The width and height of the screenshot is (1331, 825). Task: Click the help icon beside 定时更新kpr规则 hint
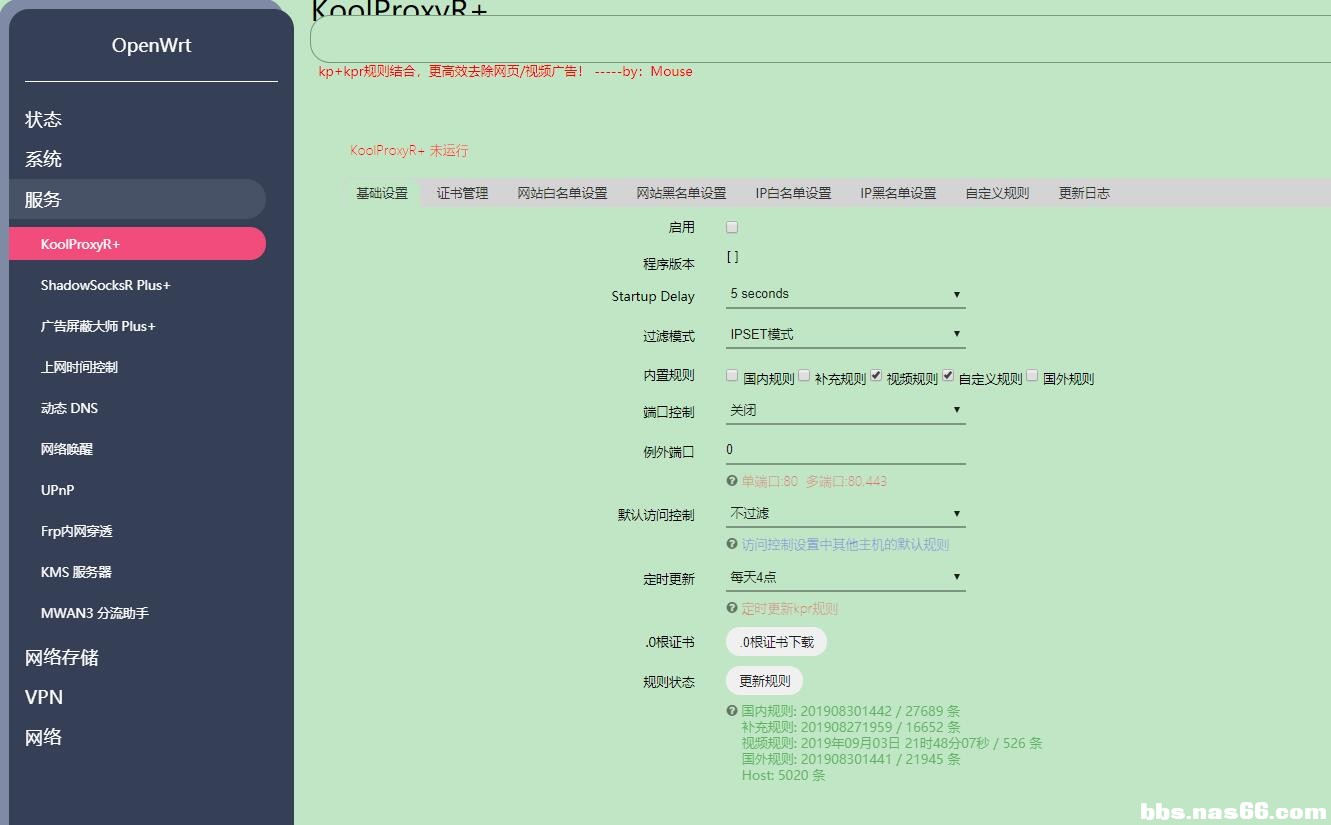pyautogui.click(x=732, y=609)
